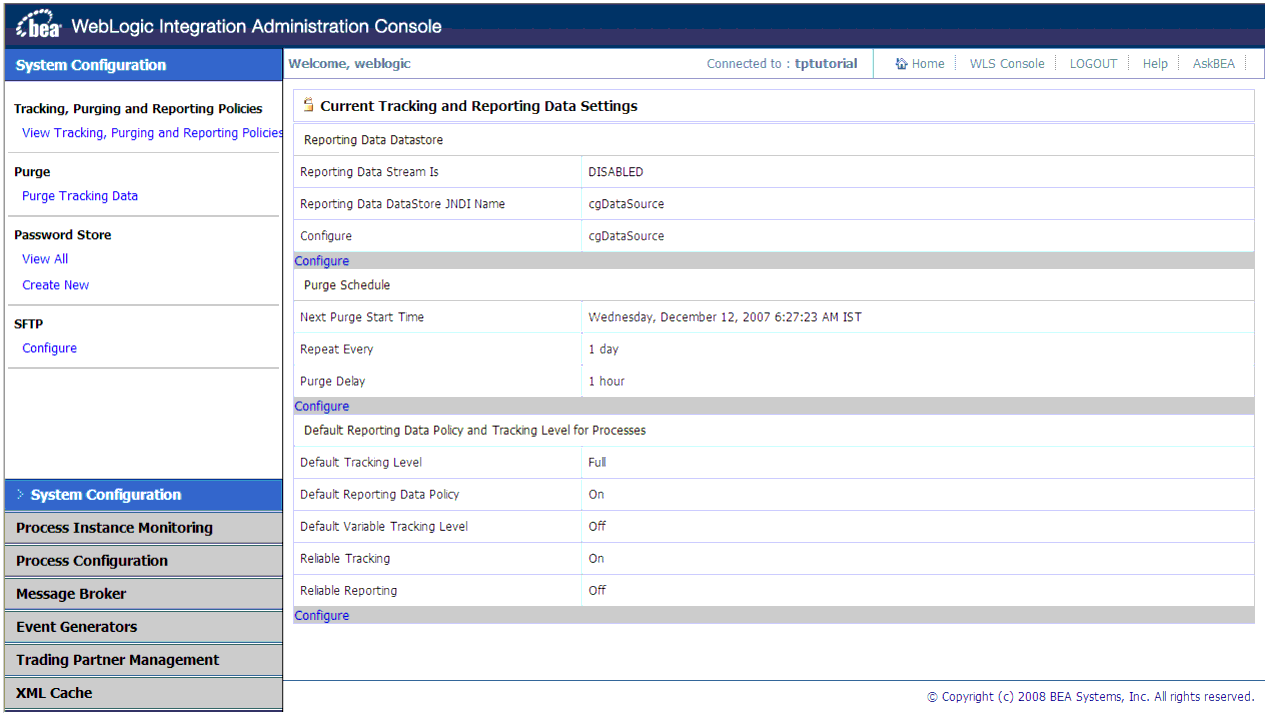Image resolution: width=1268 pixels, height=716 pixels.
Task: Click the Home house icon
Action: pyautogui.click(x=901, y=64)
